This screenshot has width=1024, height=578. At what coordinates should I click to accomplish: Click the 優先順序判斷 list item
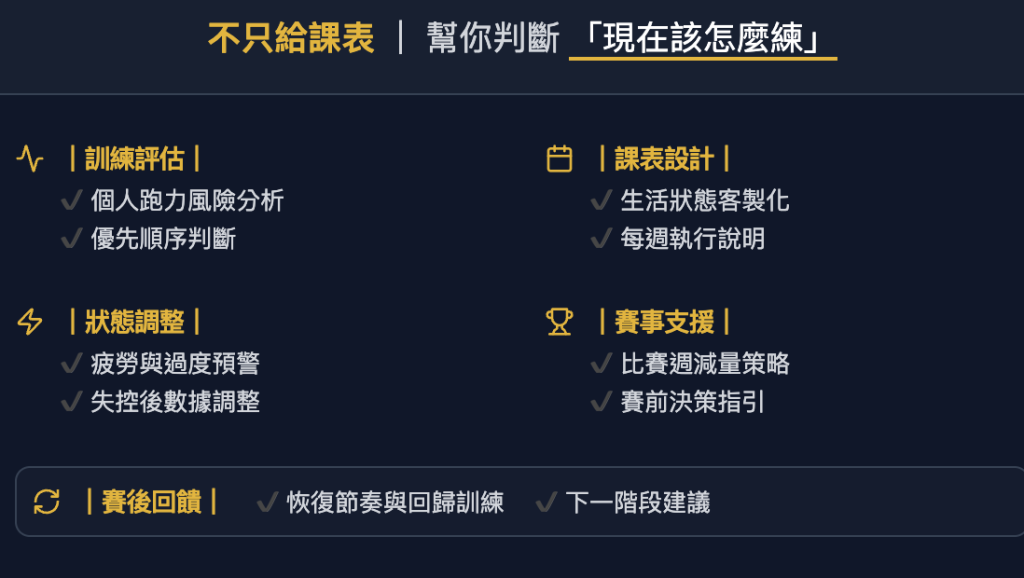click(x=163, y=239)
